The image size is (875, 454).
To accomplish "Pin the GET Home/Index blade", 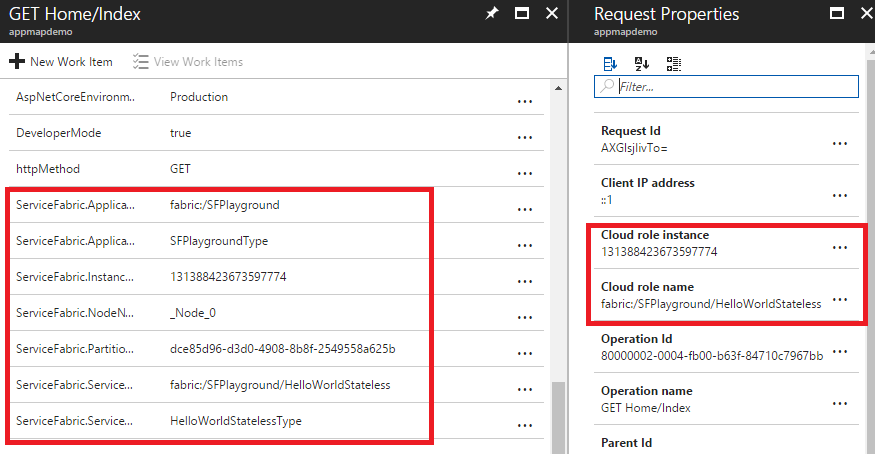I will coord(492,13).
